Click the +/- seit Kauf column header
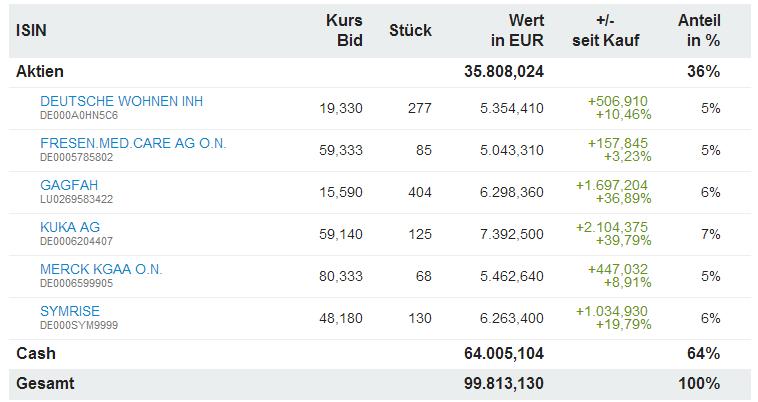 point(605,30)
